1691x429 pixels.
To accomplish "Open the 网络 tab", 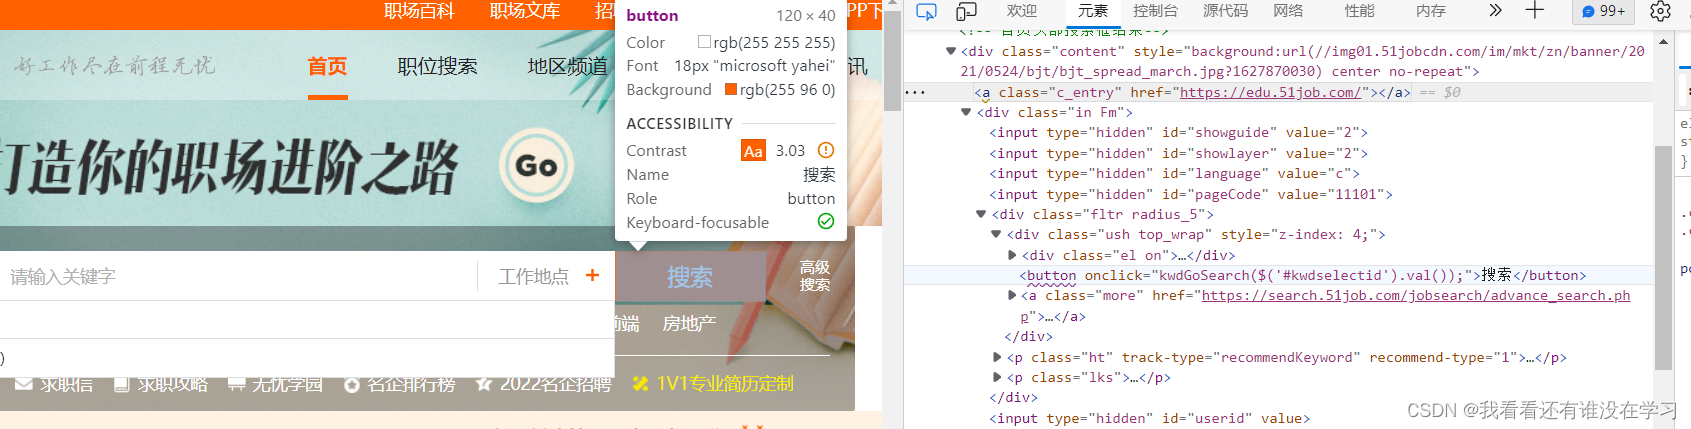I will (x=1288, y=11).
